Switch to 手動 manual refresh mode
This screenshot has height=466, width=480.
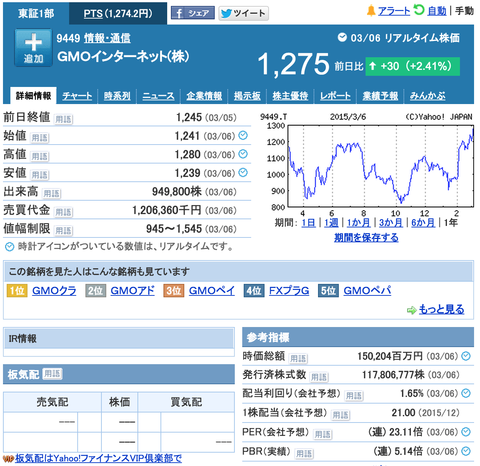point(464,11)
